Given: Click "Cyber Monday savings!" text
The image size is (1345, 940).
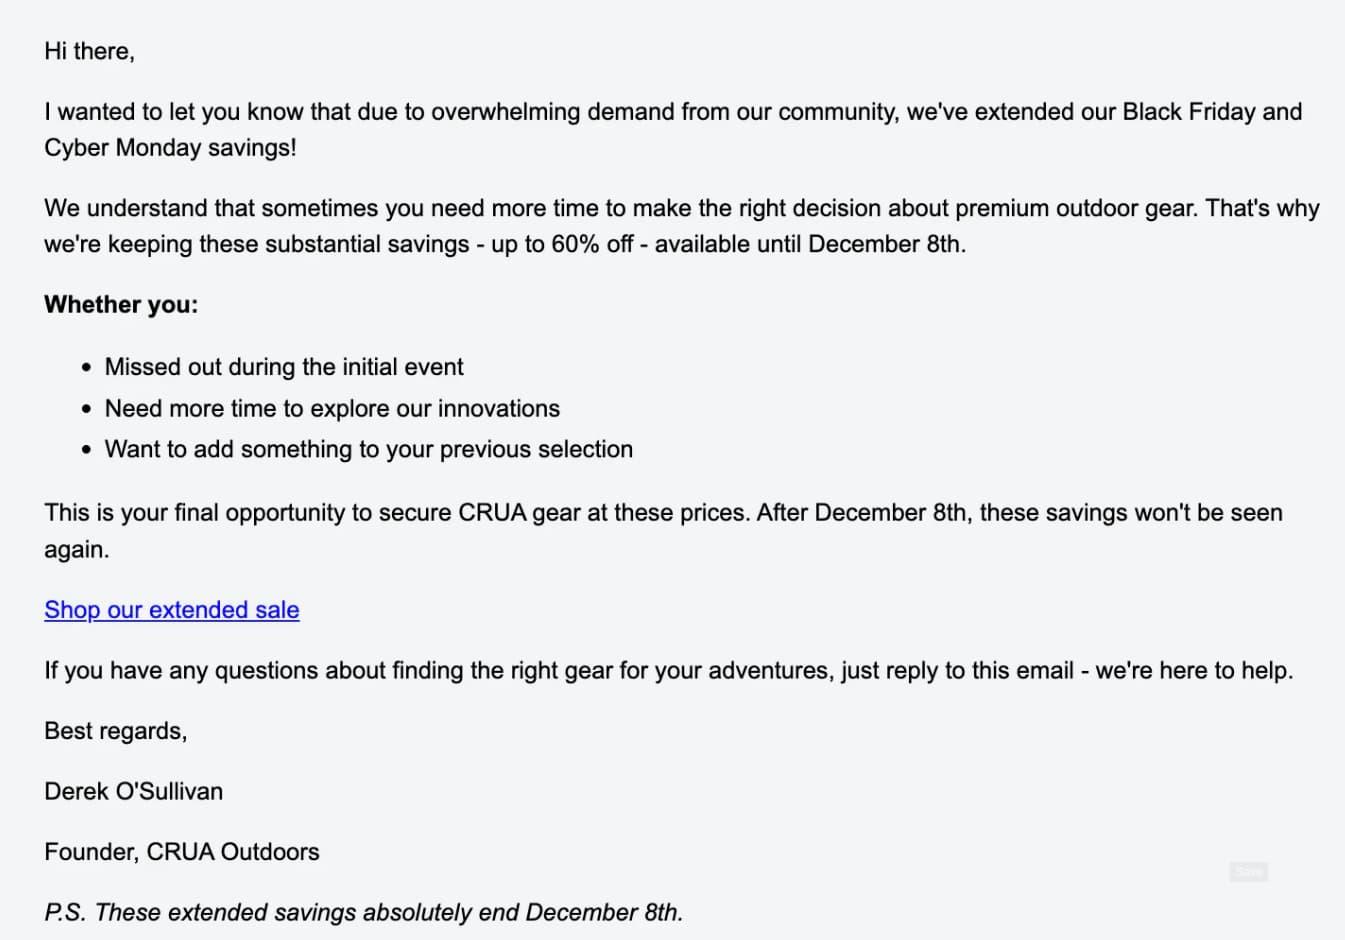Looking at the screenshot, I should click(x=170, y=147).
